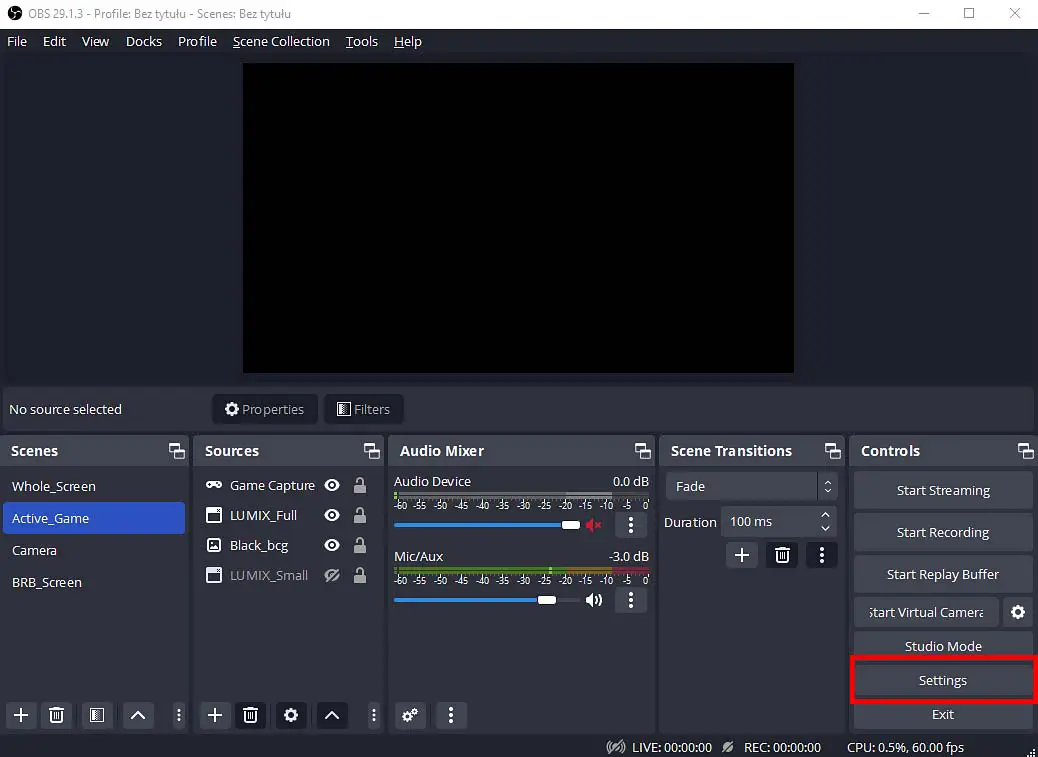
Task: Undock the Audio Mixer panel
Action: [643, 451]
